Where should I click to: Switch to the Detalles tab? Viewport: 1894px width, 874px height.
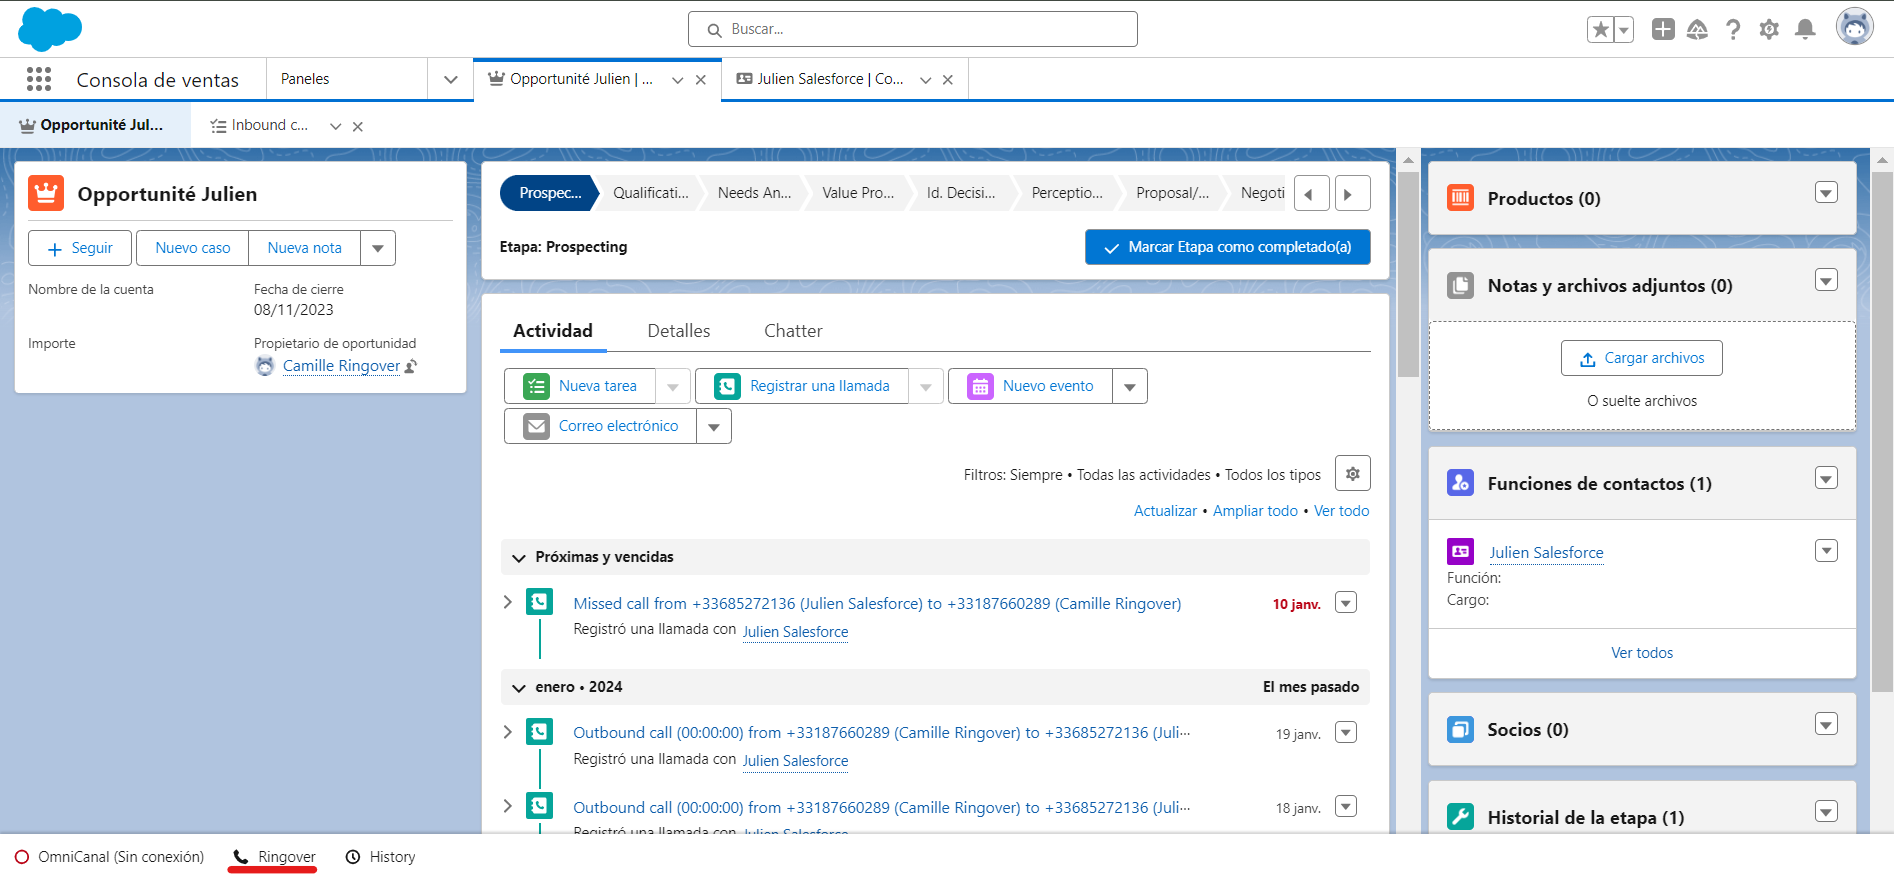coord(678,331)
